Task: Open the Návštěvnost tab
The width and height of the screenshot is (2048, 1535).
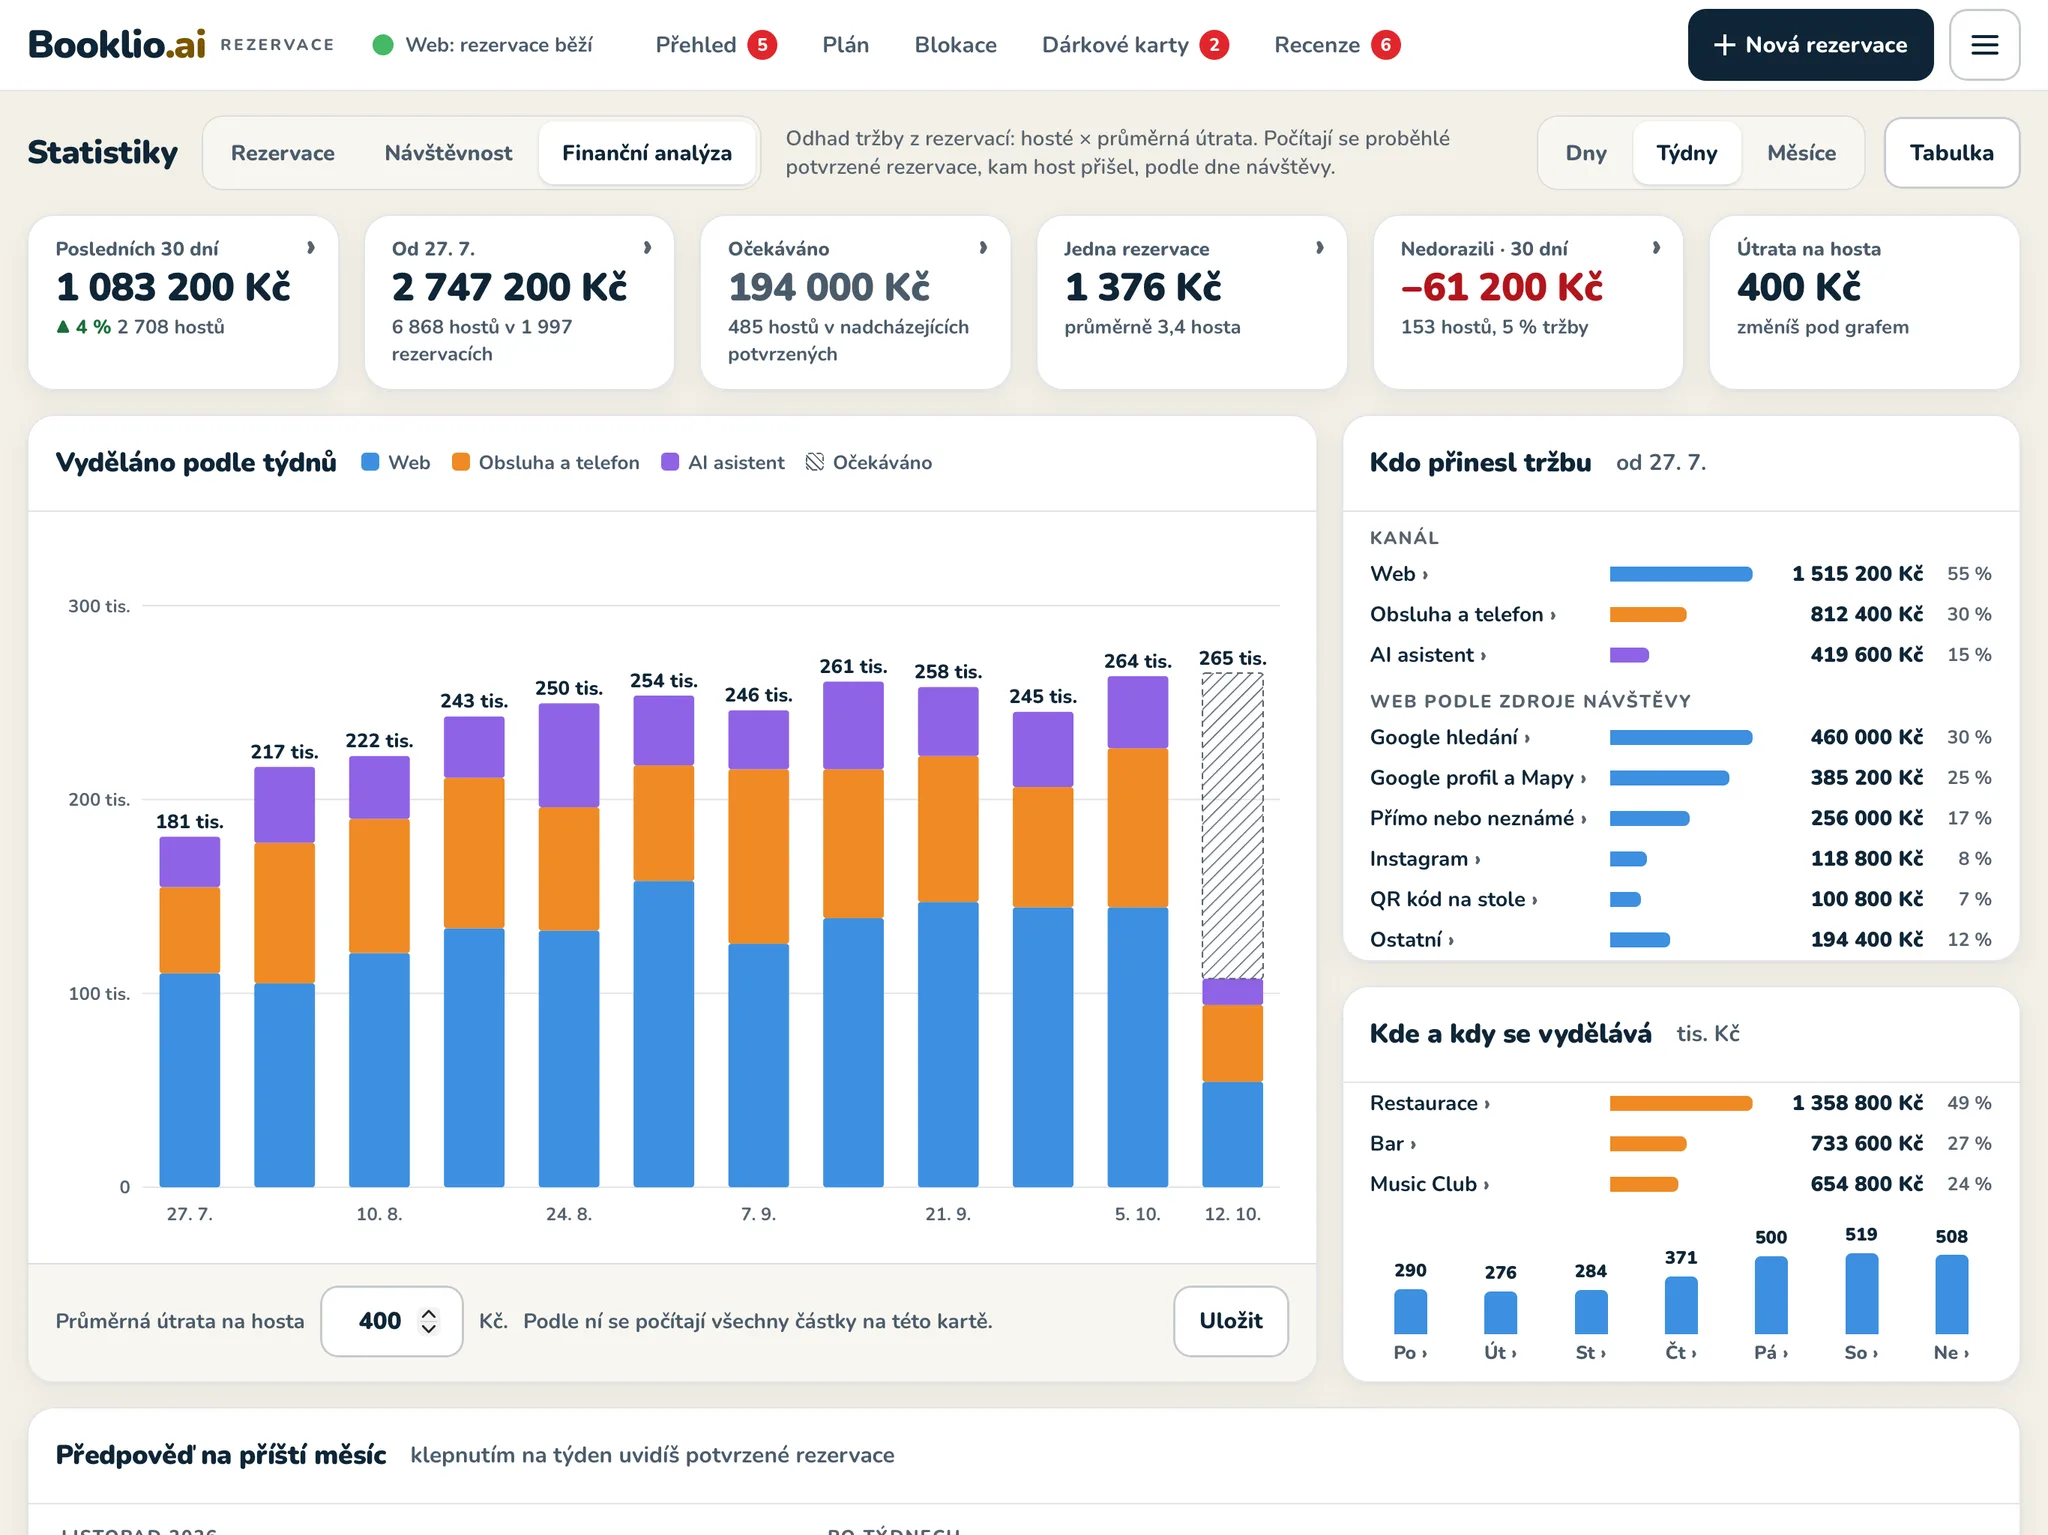Action: coord(448,153)
